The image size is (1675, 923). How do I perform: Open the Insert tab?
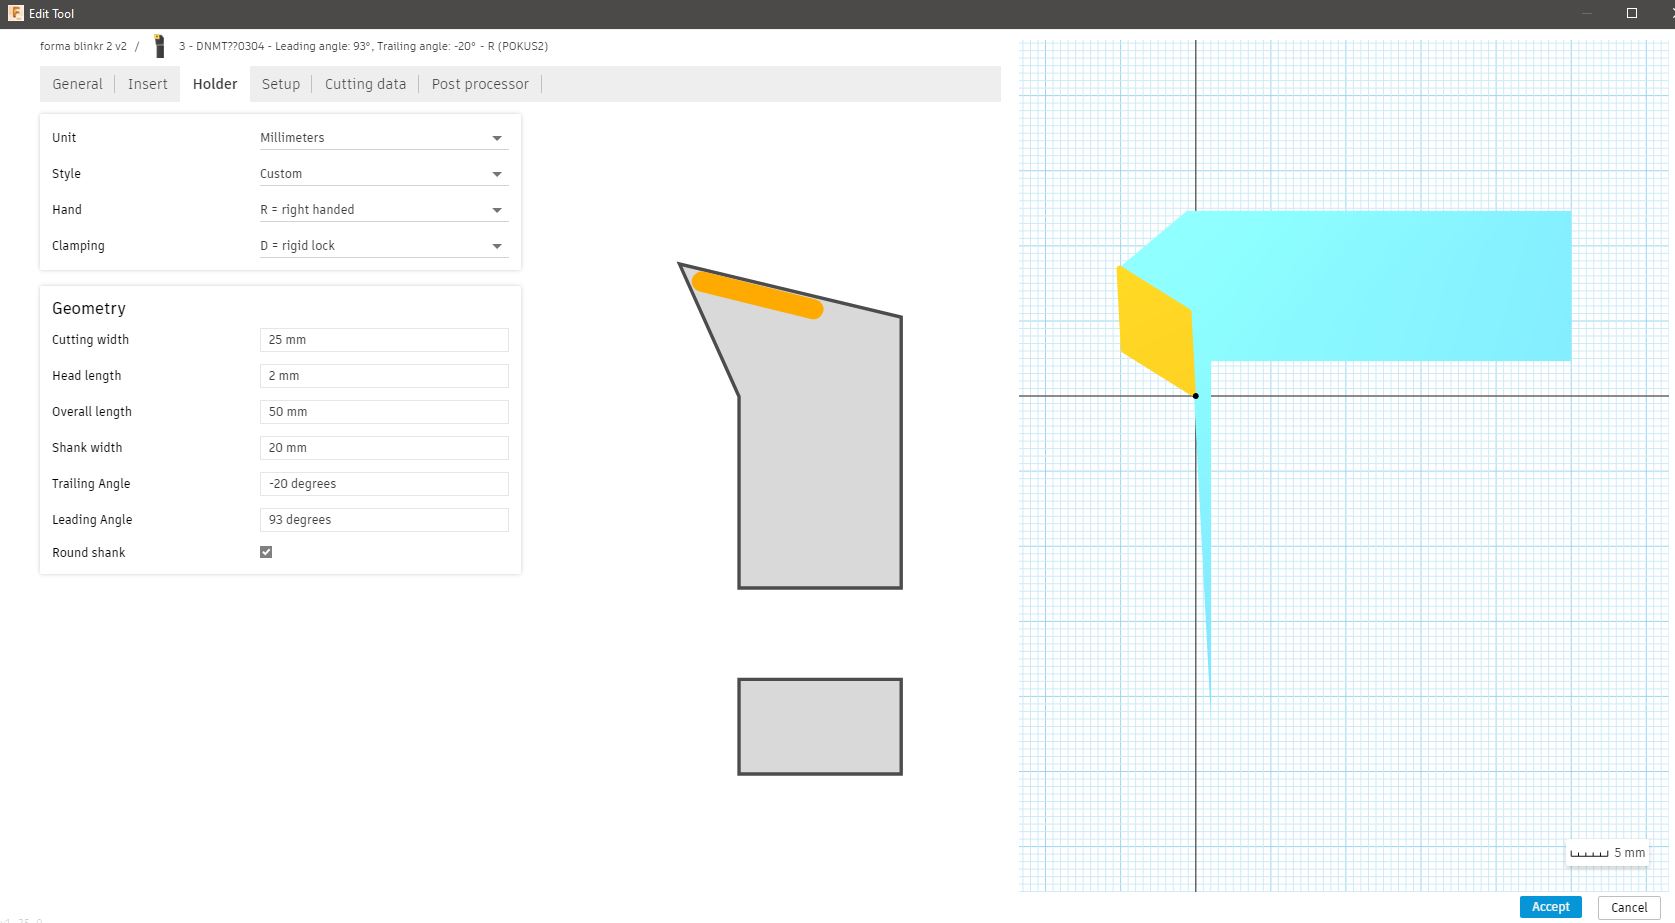[148, 84]
